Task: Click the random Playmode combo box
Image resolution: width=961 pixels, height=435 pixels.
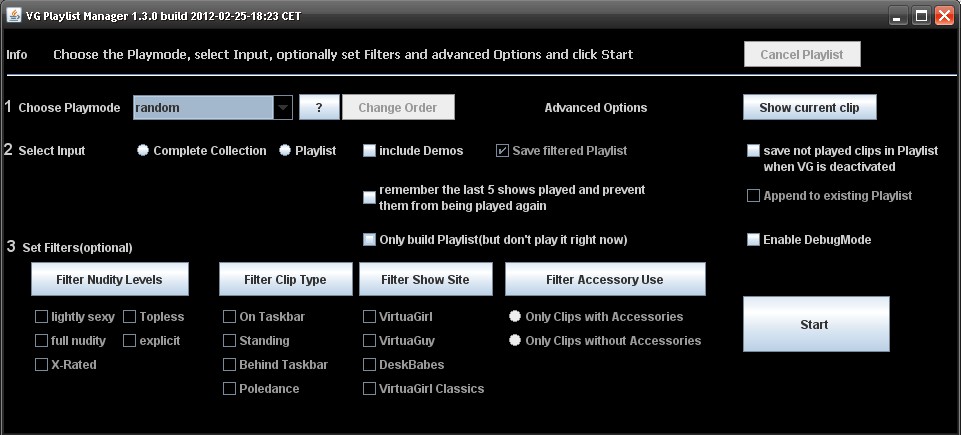Action: point(203,108)
